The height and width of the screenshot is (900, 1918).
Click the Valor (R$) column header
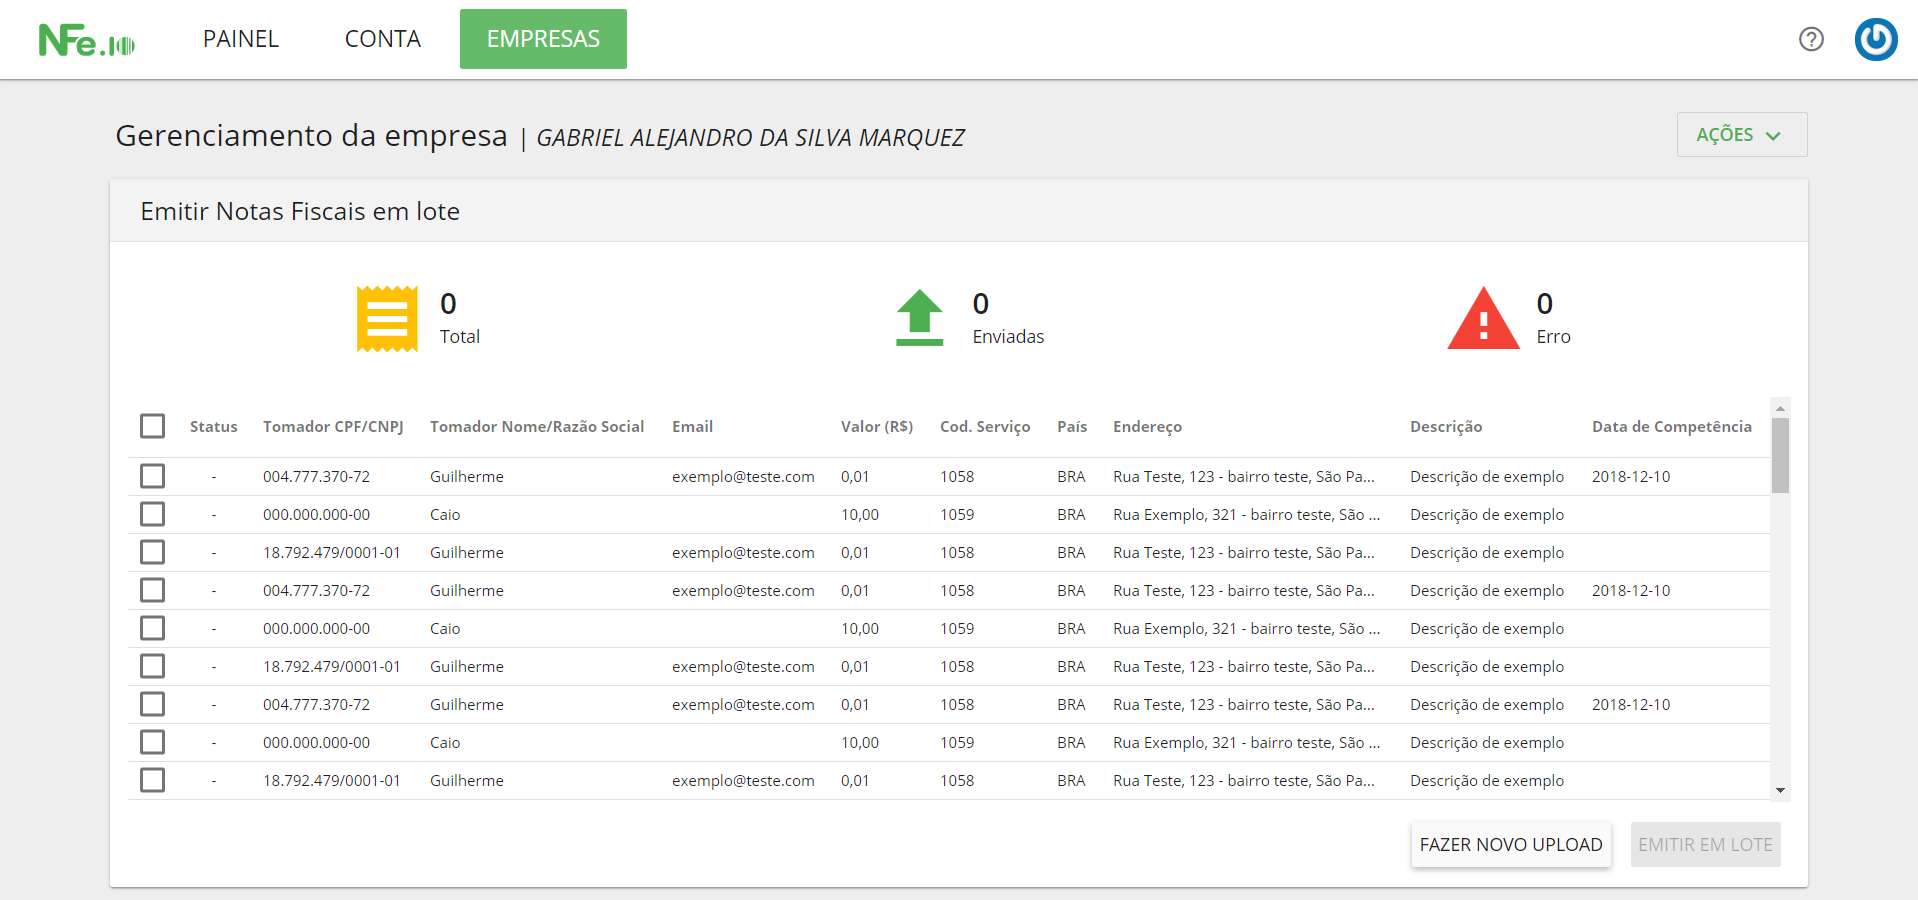(876, 426)
